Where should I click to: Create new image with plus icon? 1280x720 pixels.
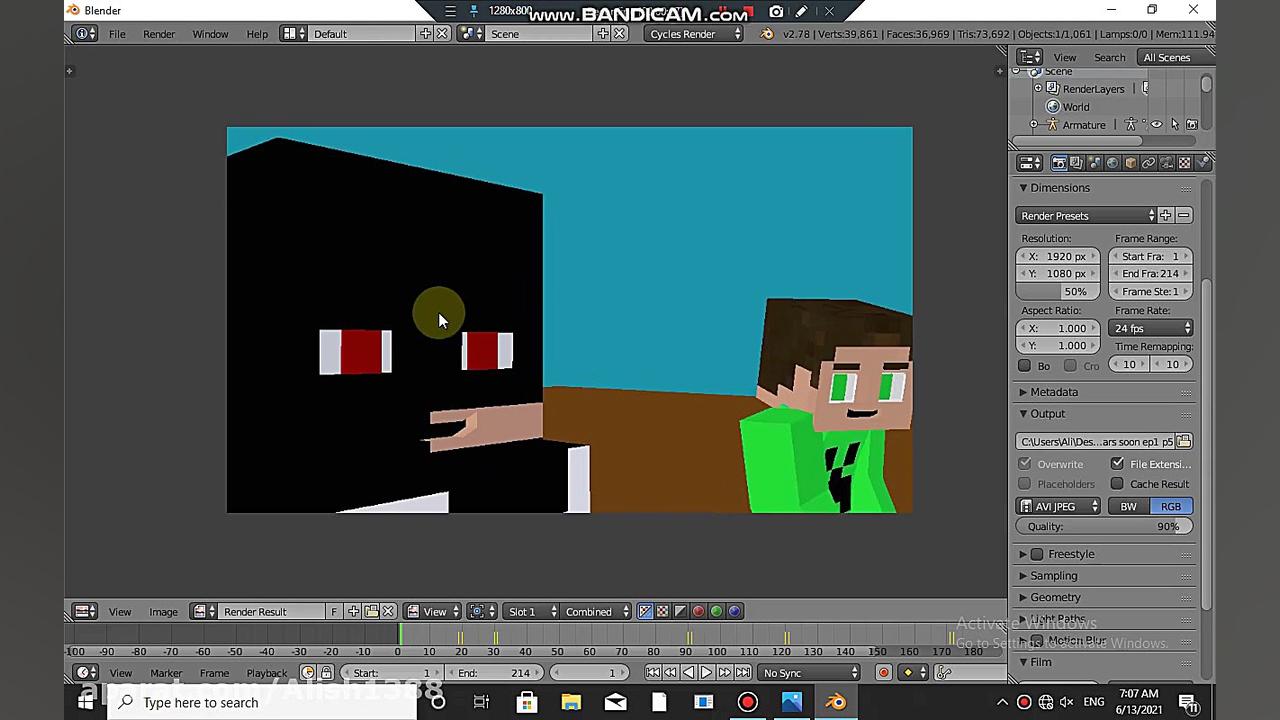(353, 612)
